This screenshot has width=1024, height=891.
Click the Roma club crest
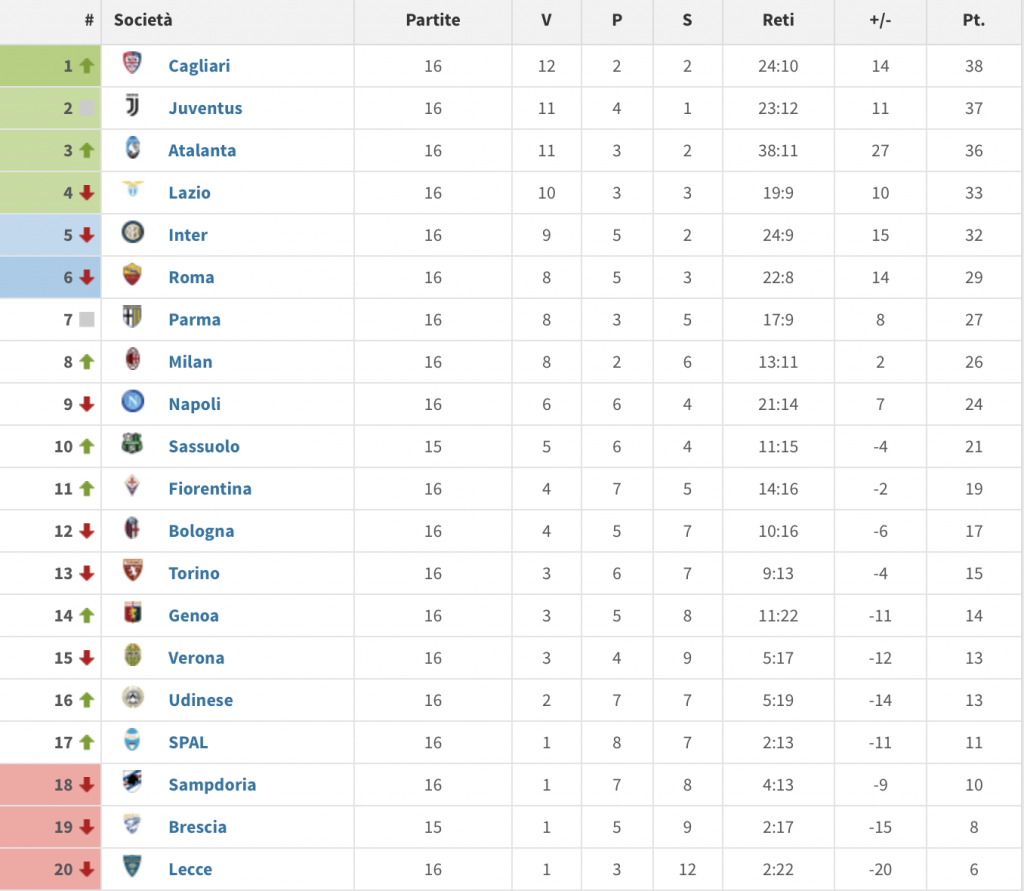132,276
